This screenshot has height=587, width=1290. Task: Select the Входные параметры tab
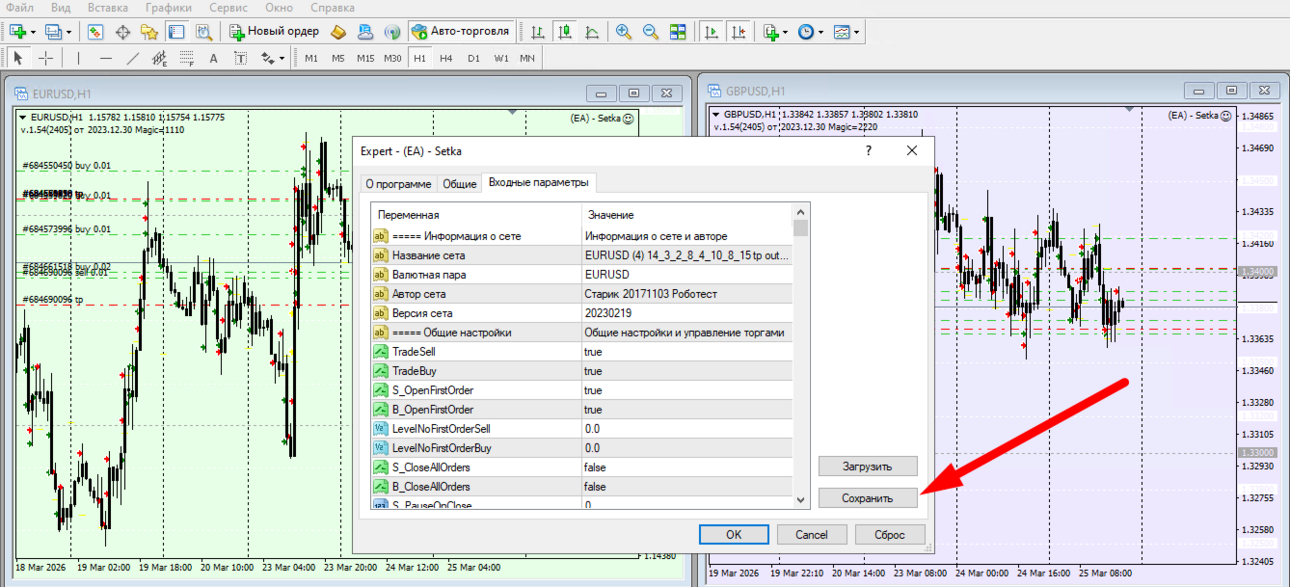[x=539, y=183]
